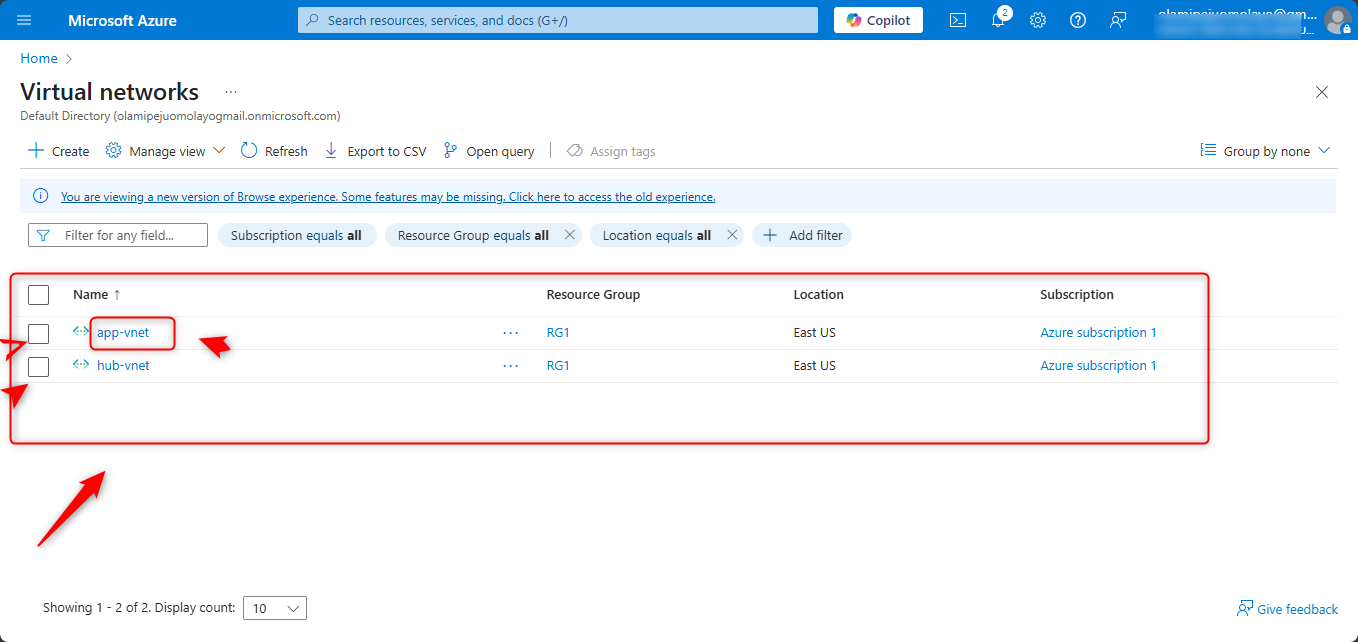Open the hub-vnet virtual network
The image size is (1358, 642).
[x=123, y=365]
